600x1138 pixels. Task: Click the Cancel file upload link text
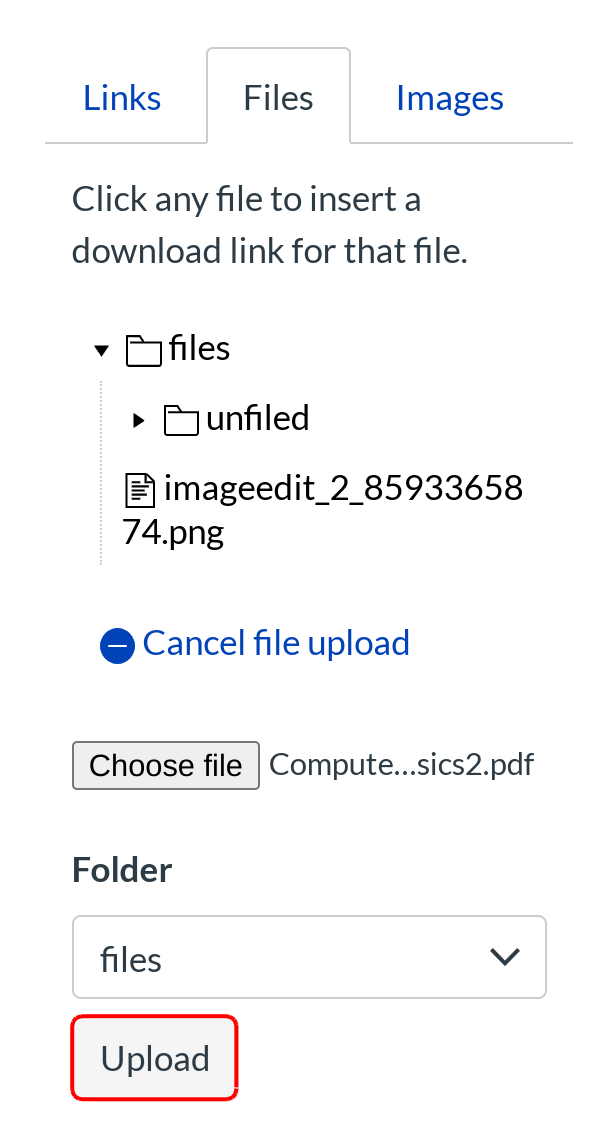tap(276, 643)
